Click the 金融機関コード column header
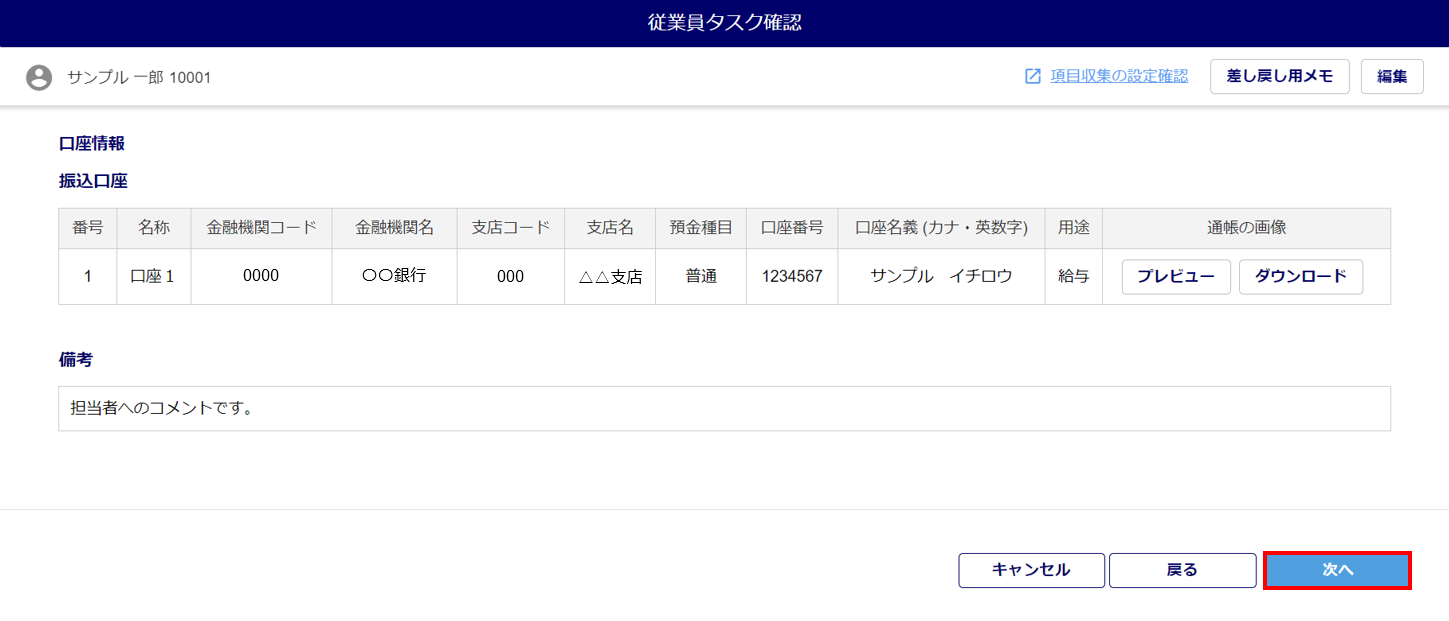 [x=261, y=228]
